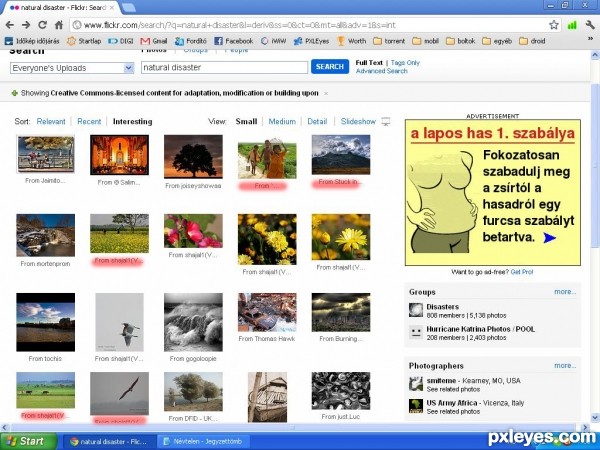Open the PXLEyes bookmark
The height and width of the screenshot is (450, 600).
click(x=311, y=41)
